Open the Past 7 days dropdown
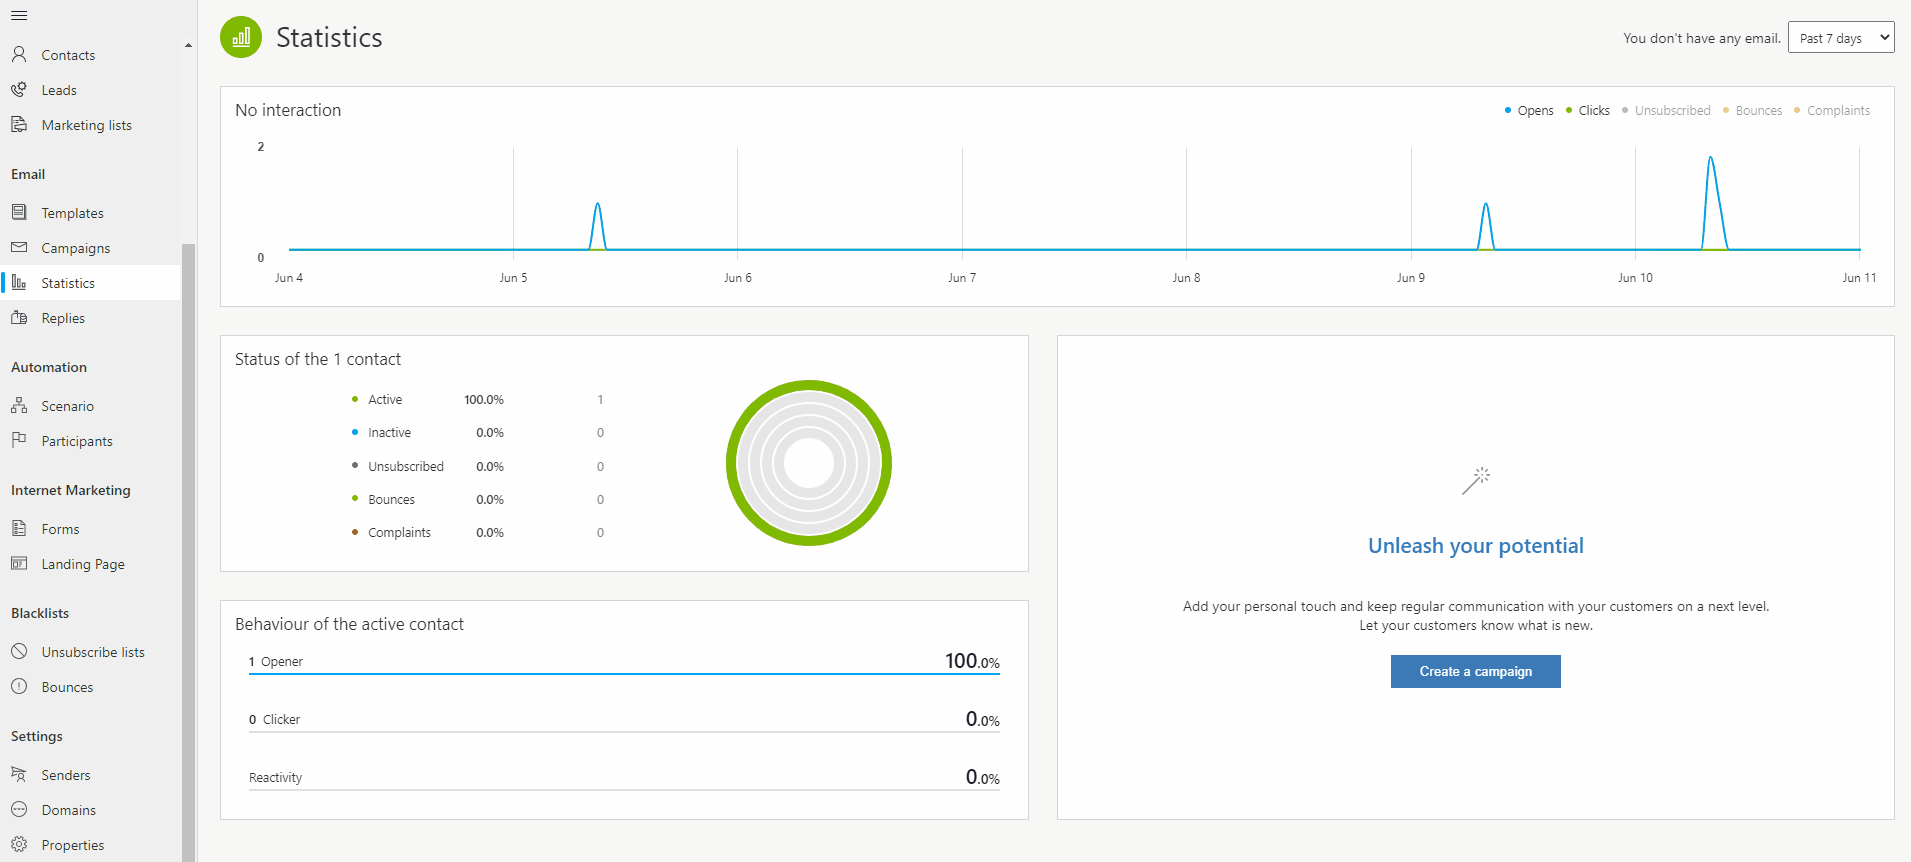 click(x=1840, y=38)
